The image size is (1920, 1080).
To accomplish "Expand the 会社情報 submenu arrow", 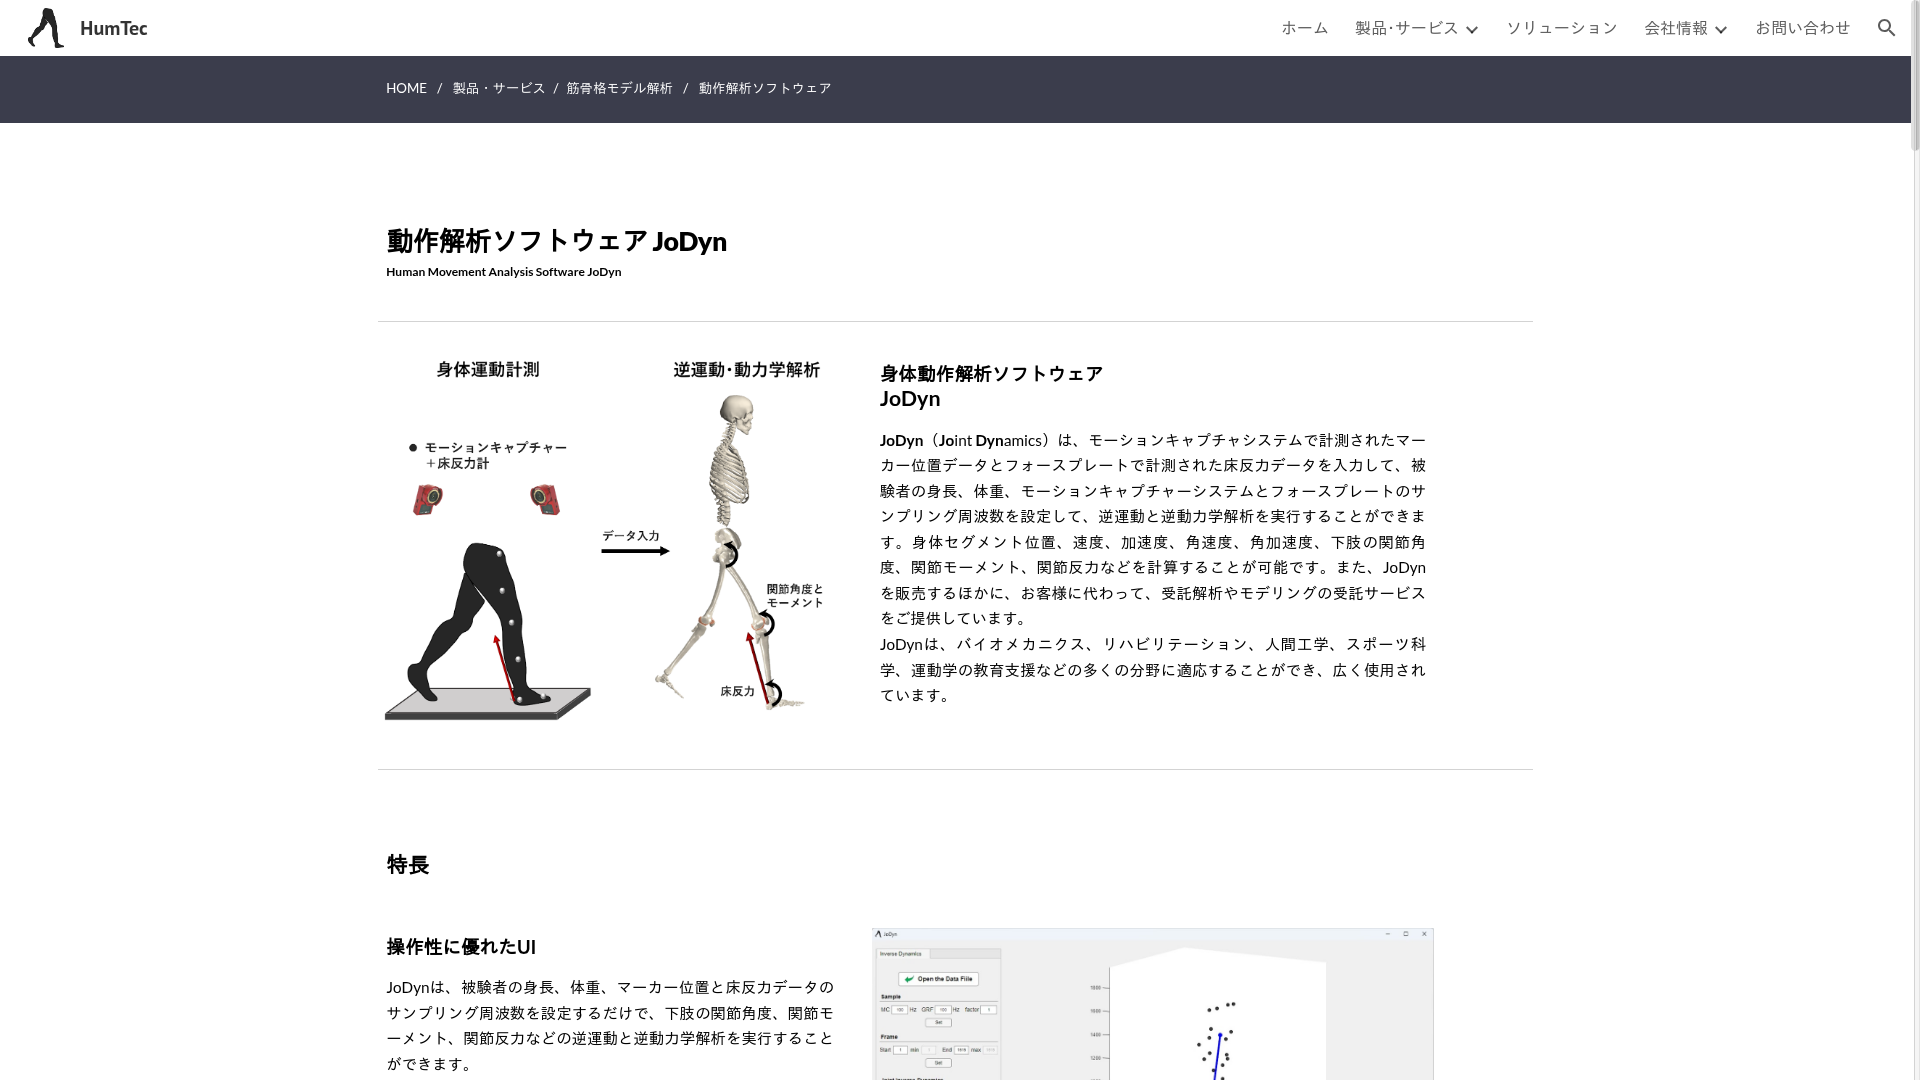I will click(x=1720, y=29).
